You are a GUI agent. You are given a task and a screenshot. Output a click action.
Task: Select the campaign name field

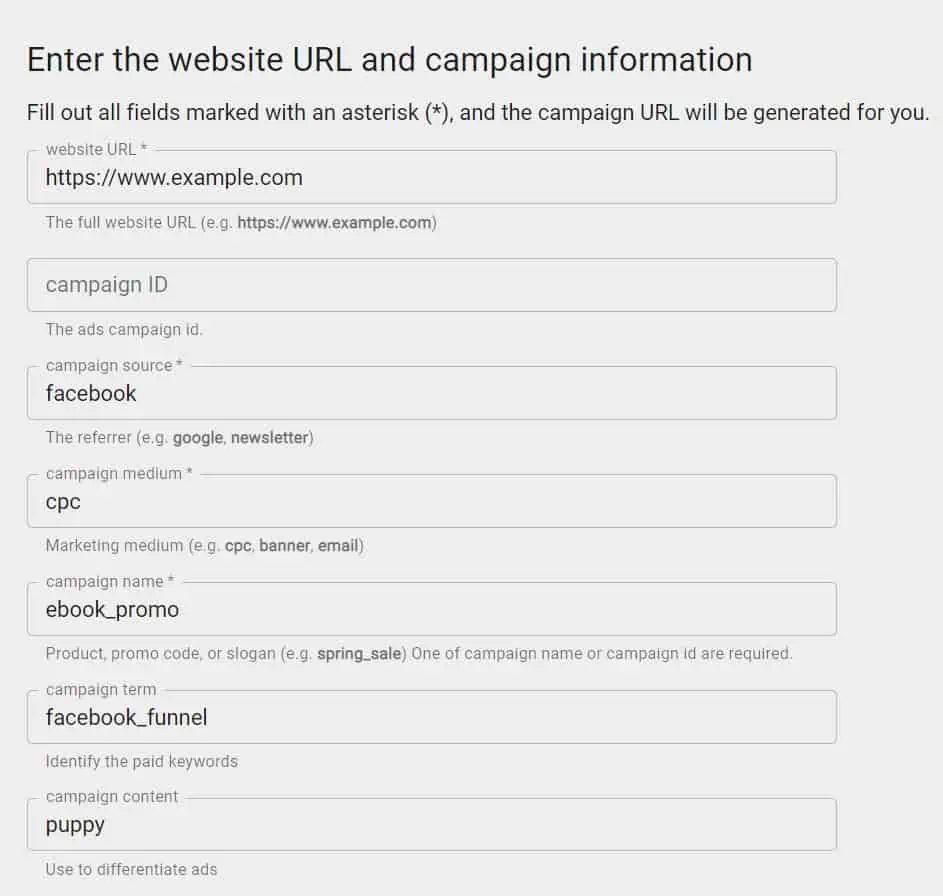430,608
